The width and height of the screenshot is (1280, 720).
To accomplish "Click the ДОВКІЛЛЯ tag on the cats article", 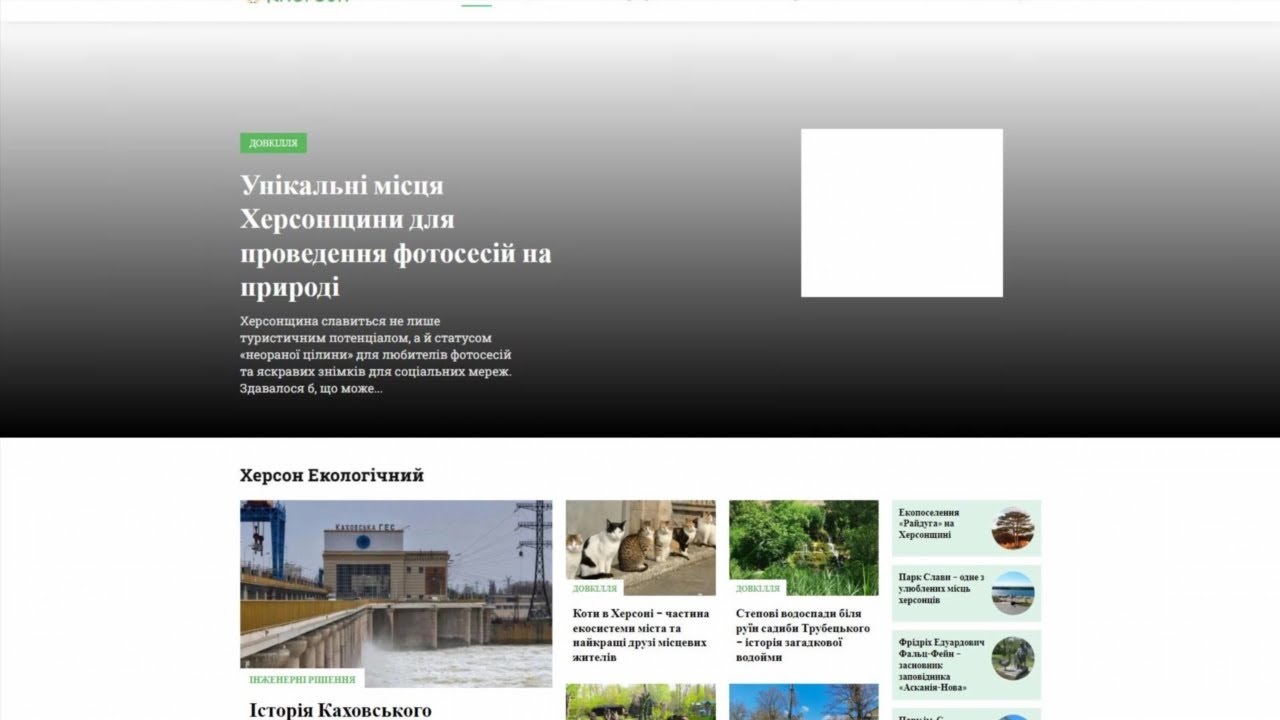I will coord(594,588).
